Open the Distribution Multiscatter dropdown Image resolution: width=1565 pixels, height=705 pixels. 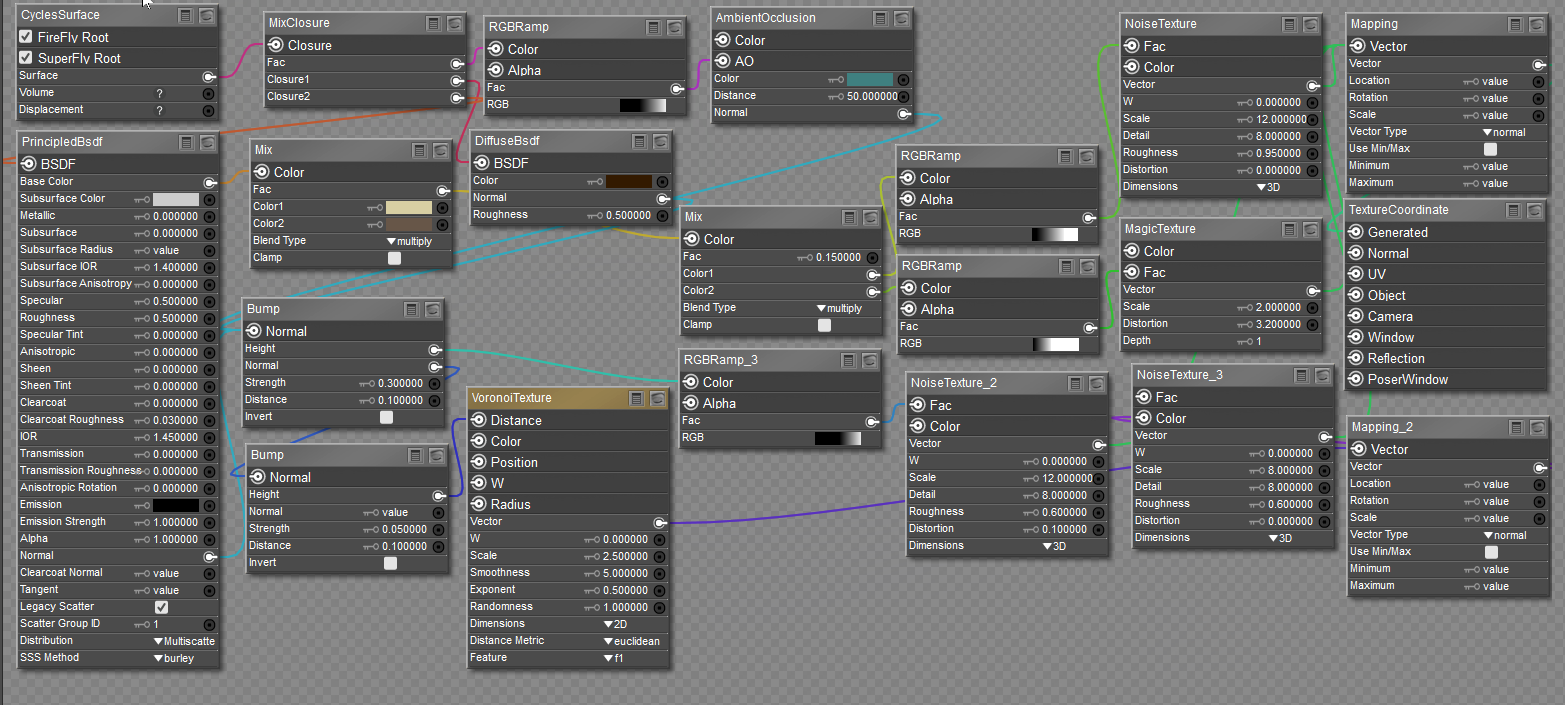click(184, 641)
